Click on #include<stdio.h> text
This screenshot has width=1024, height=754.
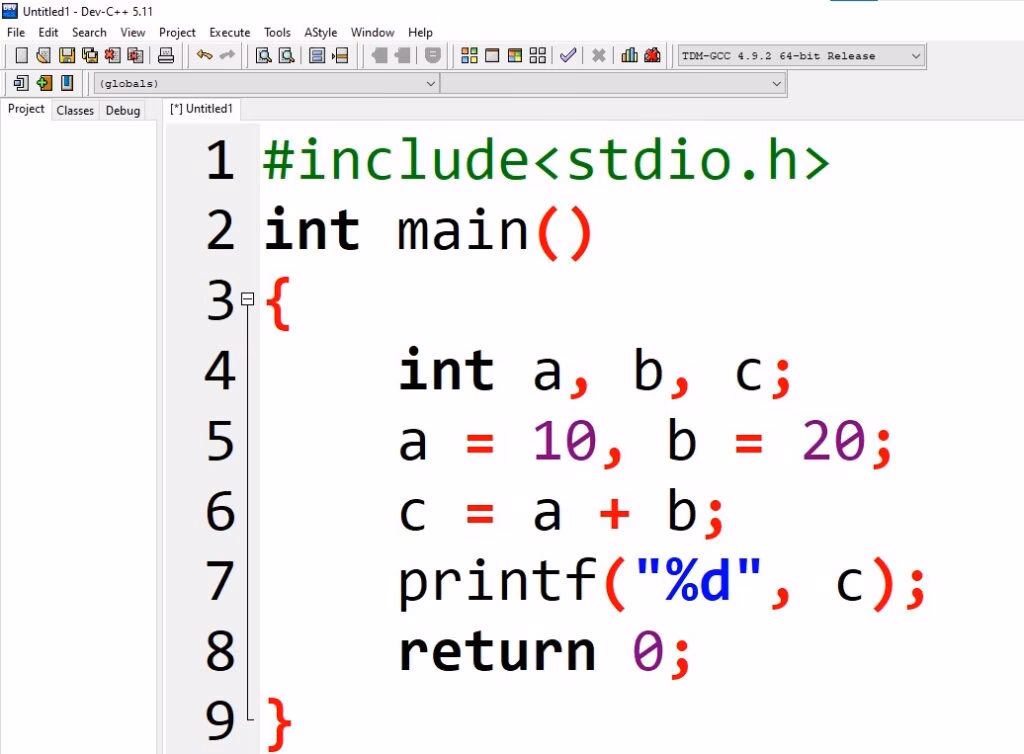(x=546, y=161)
